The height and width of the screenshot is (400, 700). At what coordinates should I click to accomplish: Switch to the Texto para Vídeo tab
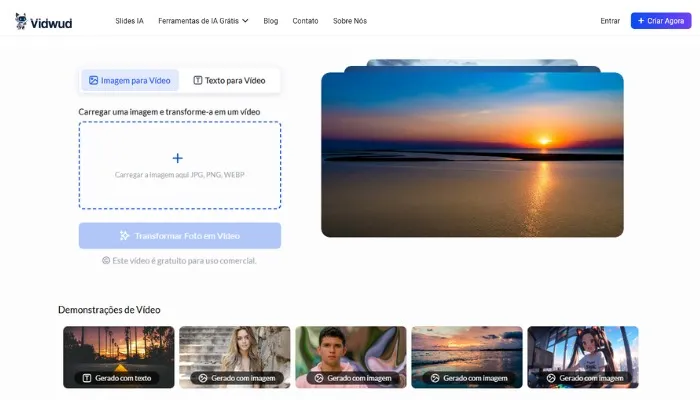coord(229,80)
